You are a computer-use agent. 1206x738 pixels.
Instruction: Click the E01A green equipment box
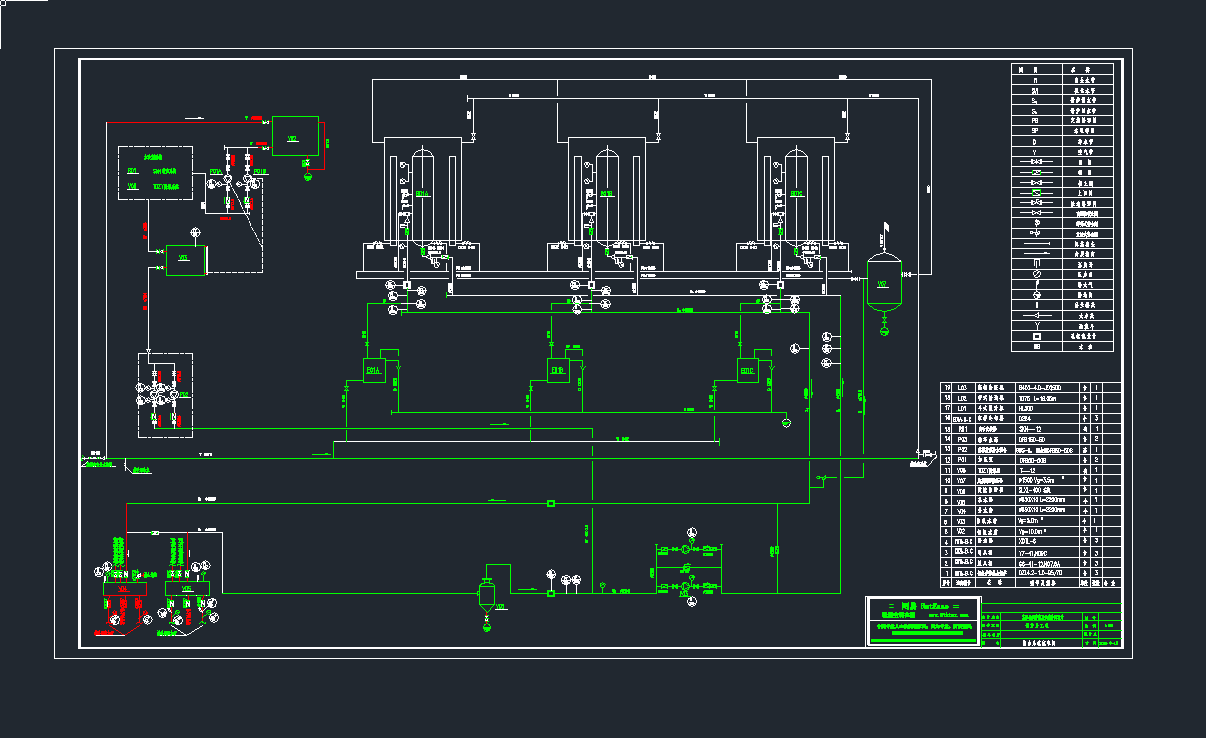click(x=374, y=371)
